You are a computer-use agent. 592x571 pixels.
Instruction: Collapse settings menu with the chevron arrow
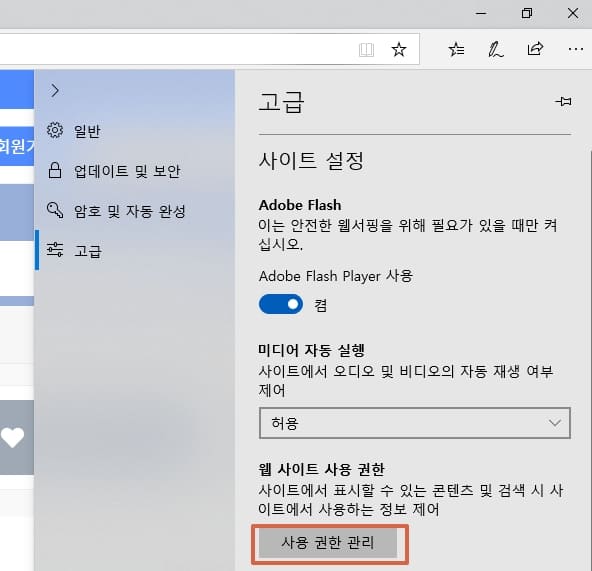click(55, 90)
